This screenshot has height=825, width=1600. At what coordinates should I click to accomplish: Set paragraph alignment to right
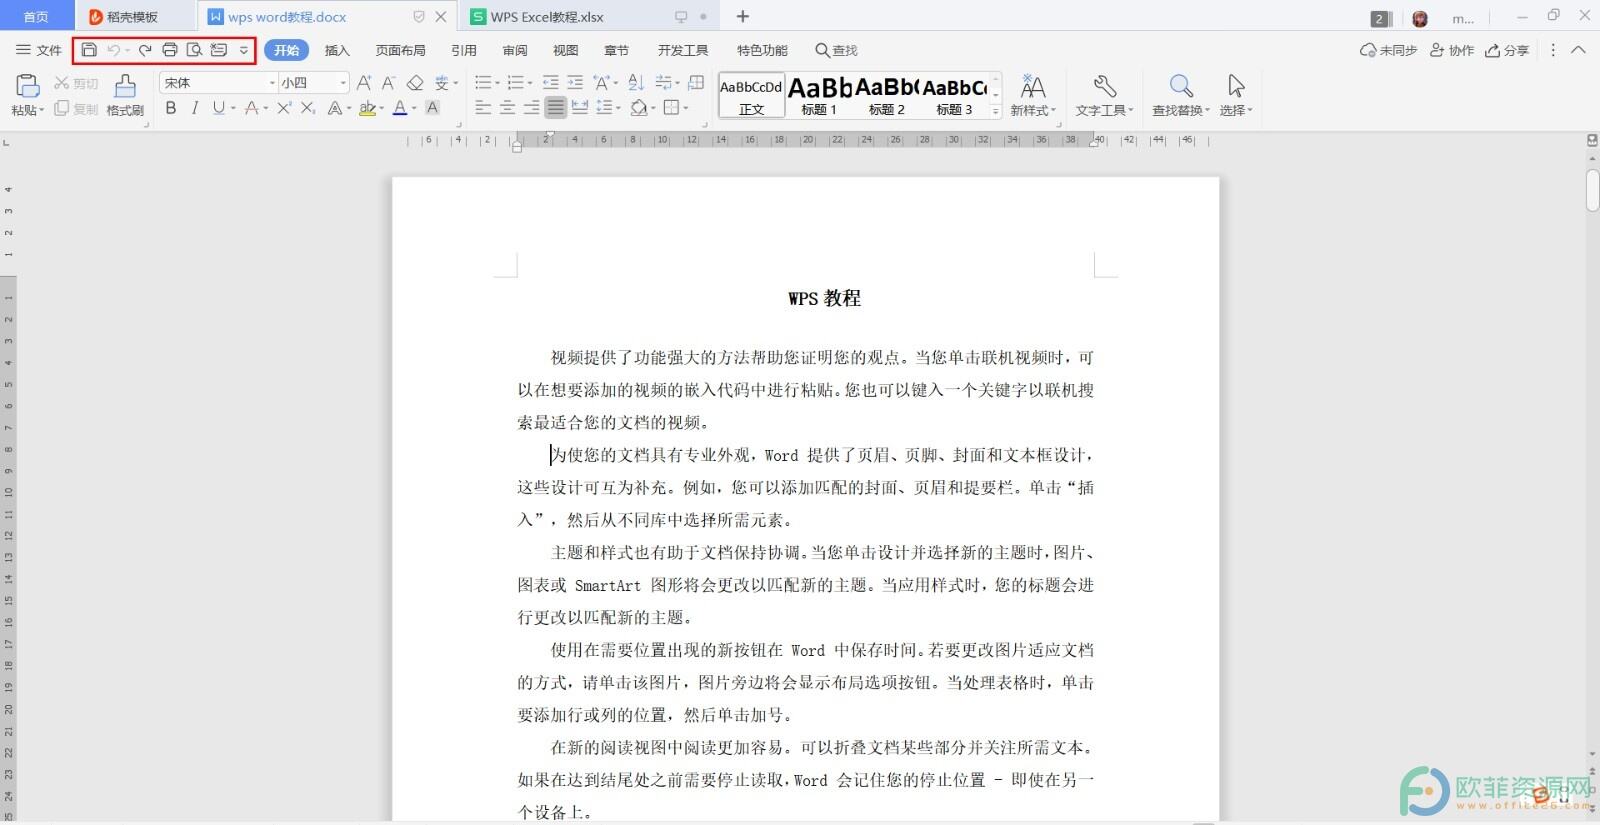531,108
